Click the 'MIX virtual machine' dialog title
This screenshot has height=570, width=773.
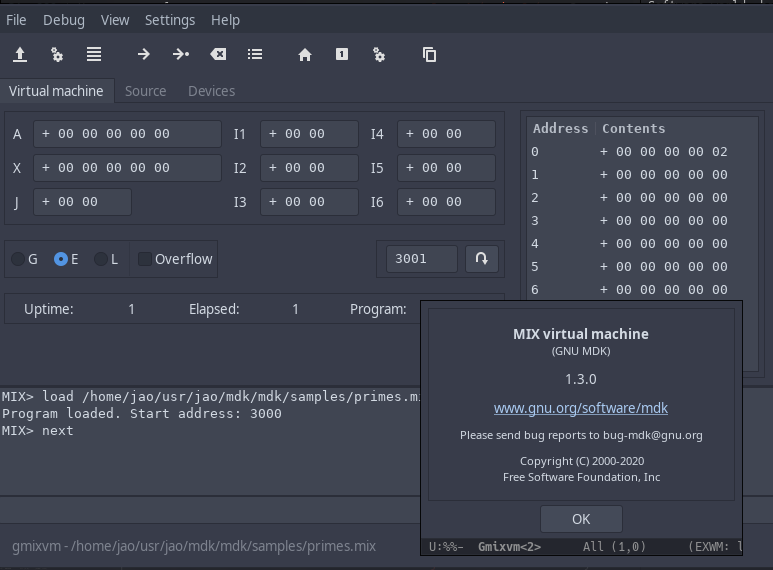point(581,334)
